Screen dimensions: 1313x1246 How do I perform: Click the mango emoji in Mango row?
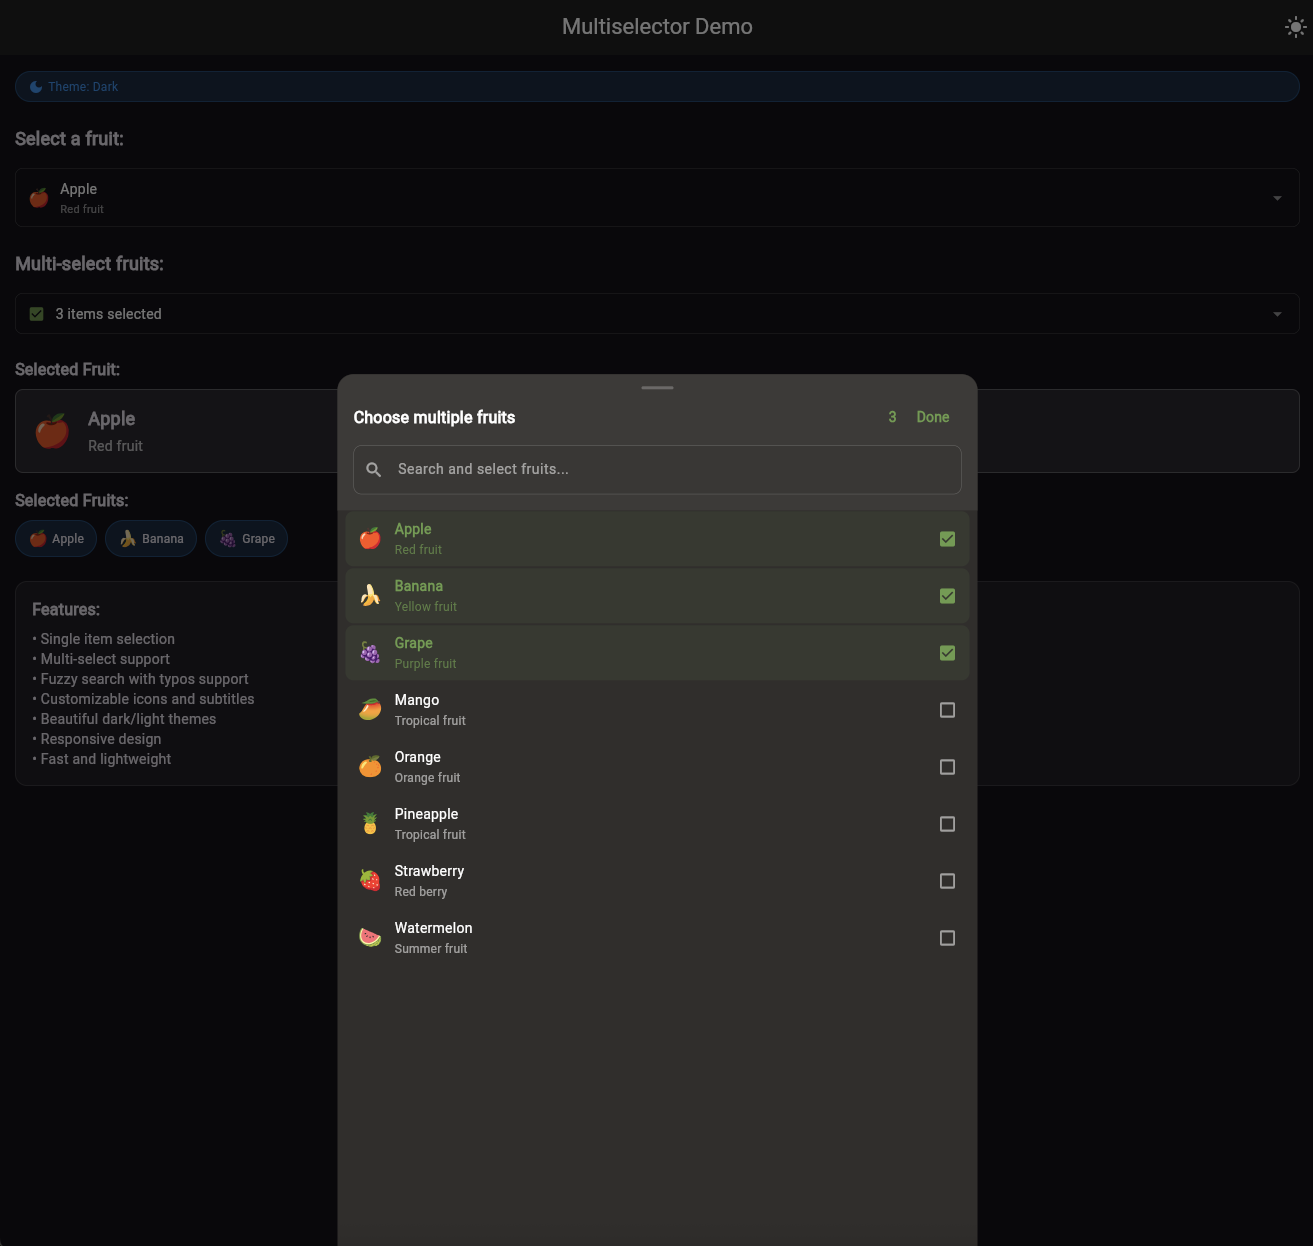point(370,710)
